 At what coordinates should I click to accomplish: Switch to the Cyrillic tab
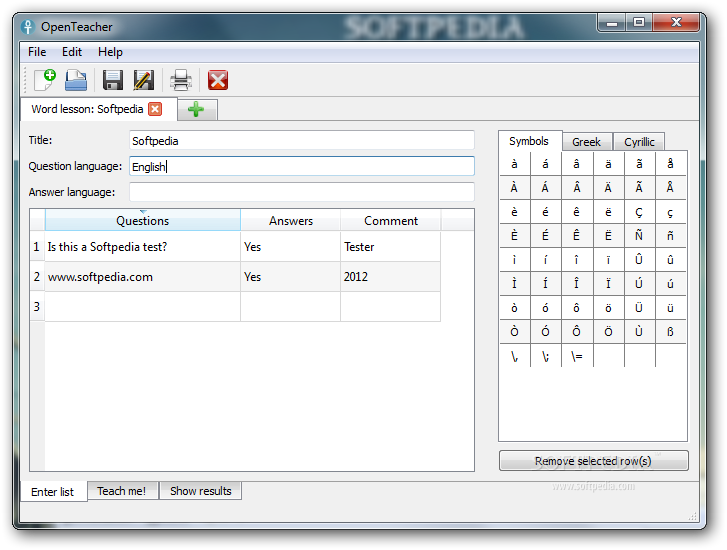(639, 142)
